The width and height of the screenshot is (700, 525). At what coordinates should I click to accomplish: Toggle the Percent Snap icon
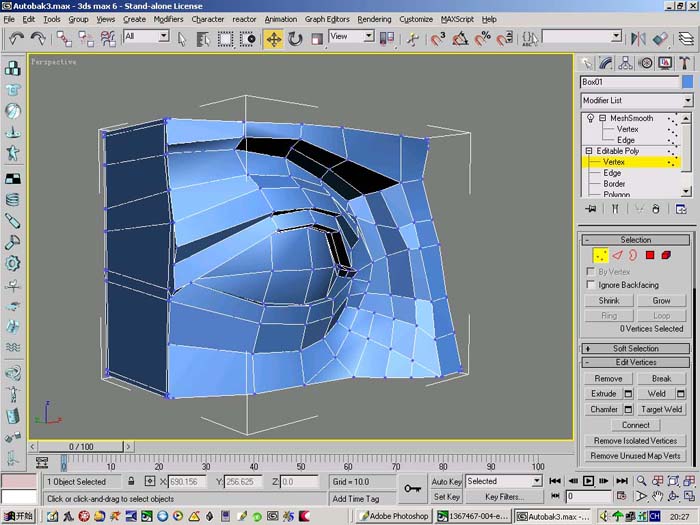(x=483, y=39)
